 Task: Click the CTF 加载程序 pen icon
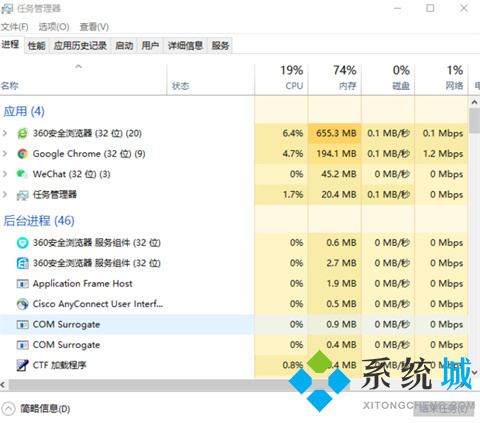(x=22, y=365)
